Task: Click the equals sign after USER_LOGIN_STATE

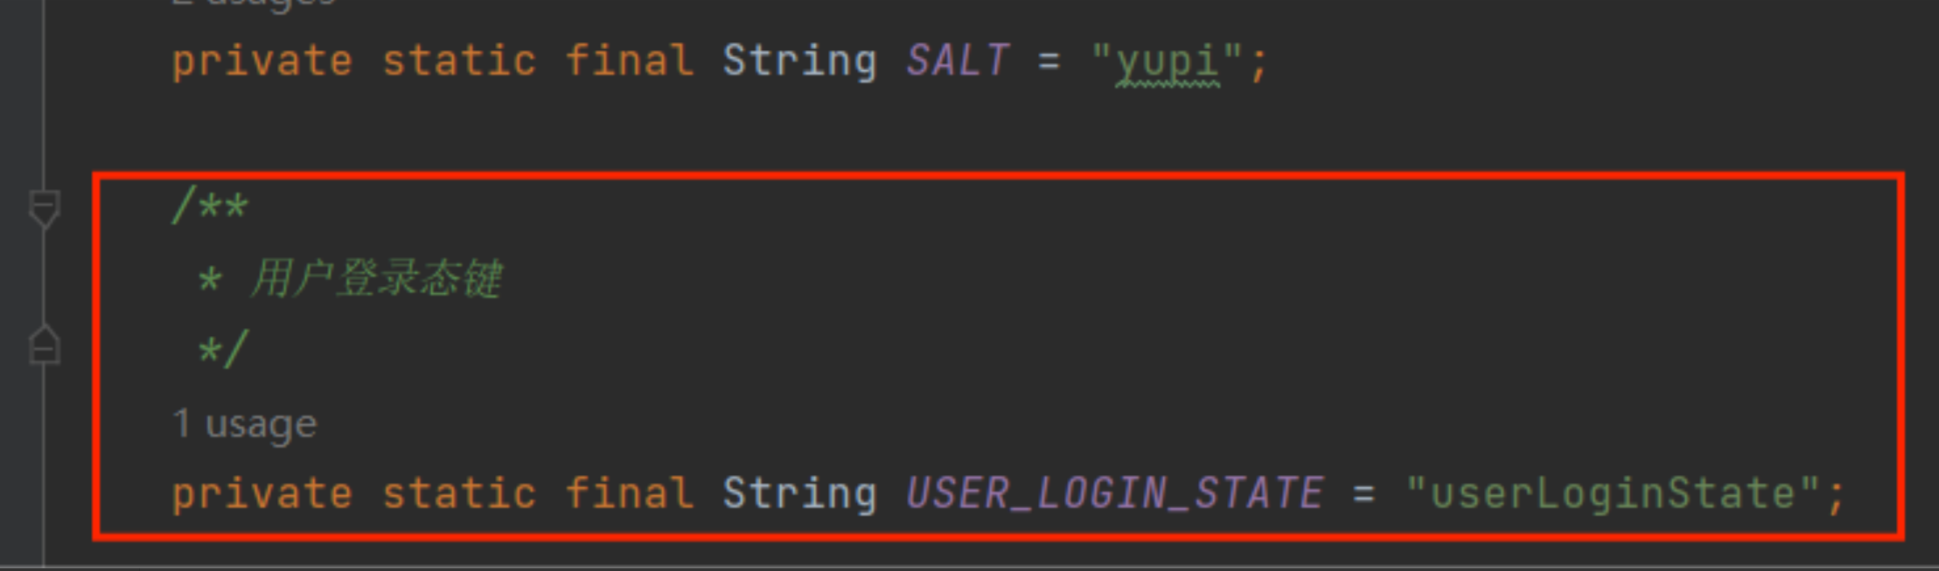Action: pos(1364,494)
